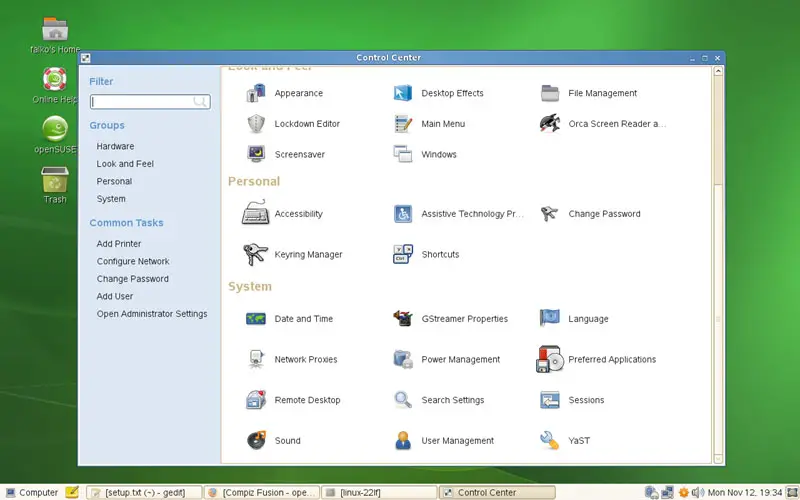Jump to the System group
Screen dimensions: 800x500
[111, 199]
